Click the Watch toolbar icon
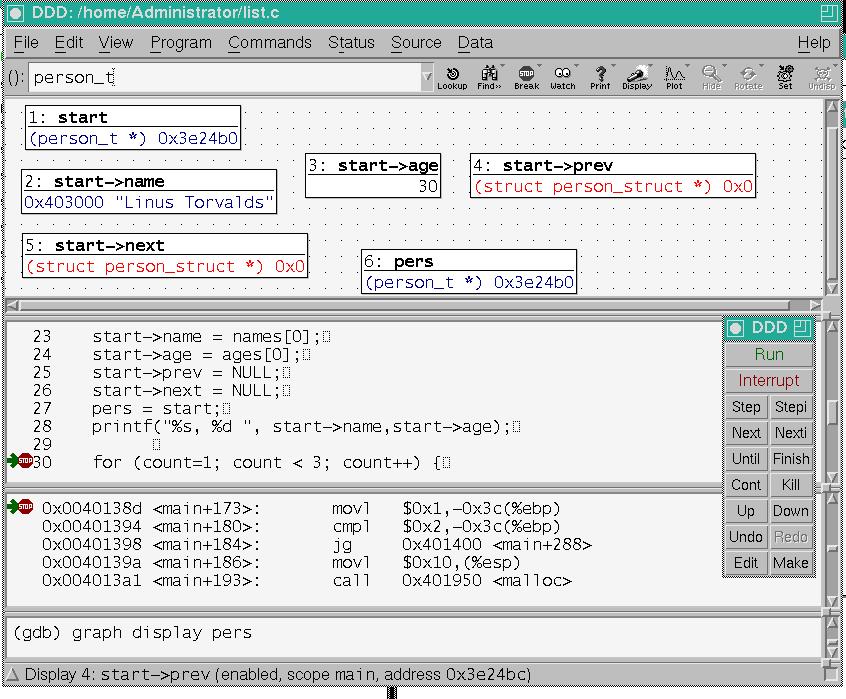 (563, 78)
